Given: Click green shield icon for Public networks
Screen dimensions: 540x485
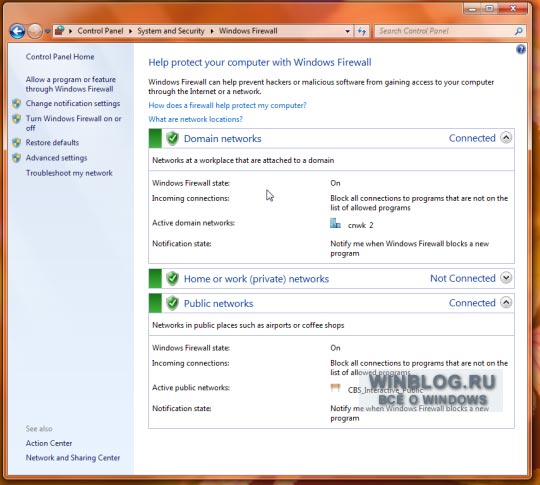Looking at the screenshot, I should pyautogui.click(x=172, y=303).
